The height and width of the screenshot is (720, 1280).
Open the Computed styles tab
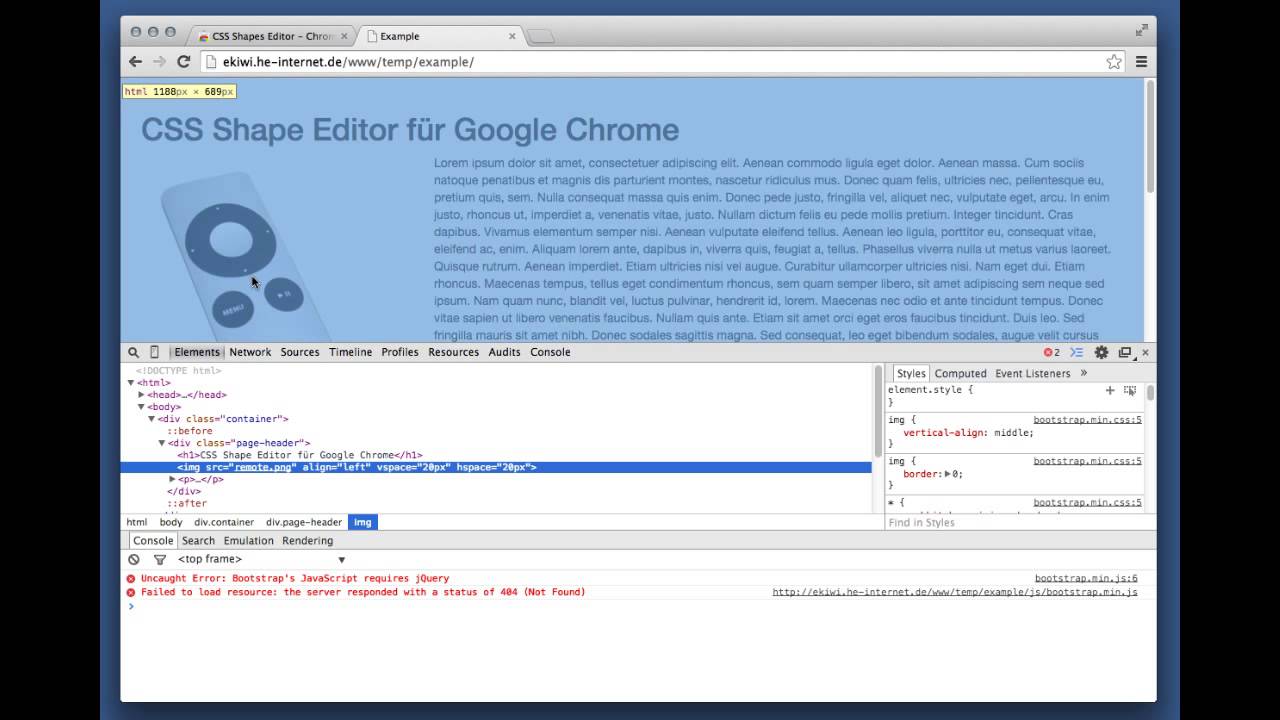[x=961, y=373]
